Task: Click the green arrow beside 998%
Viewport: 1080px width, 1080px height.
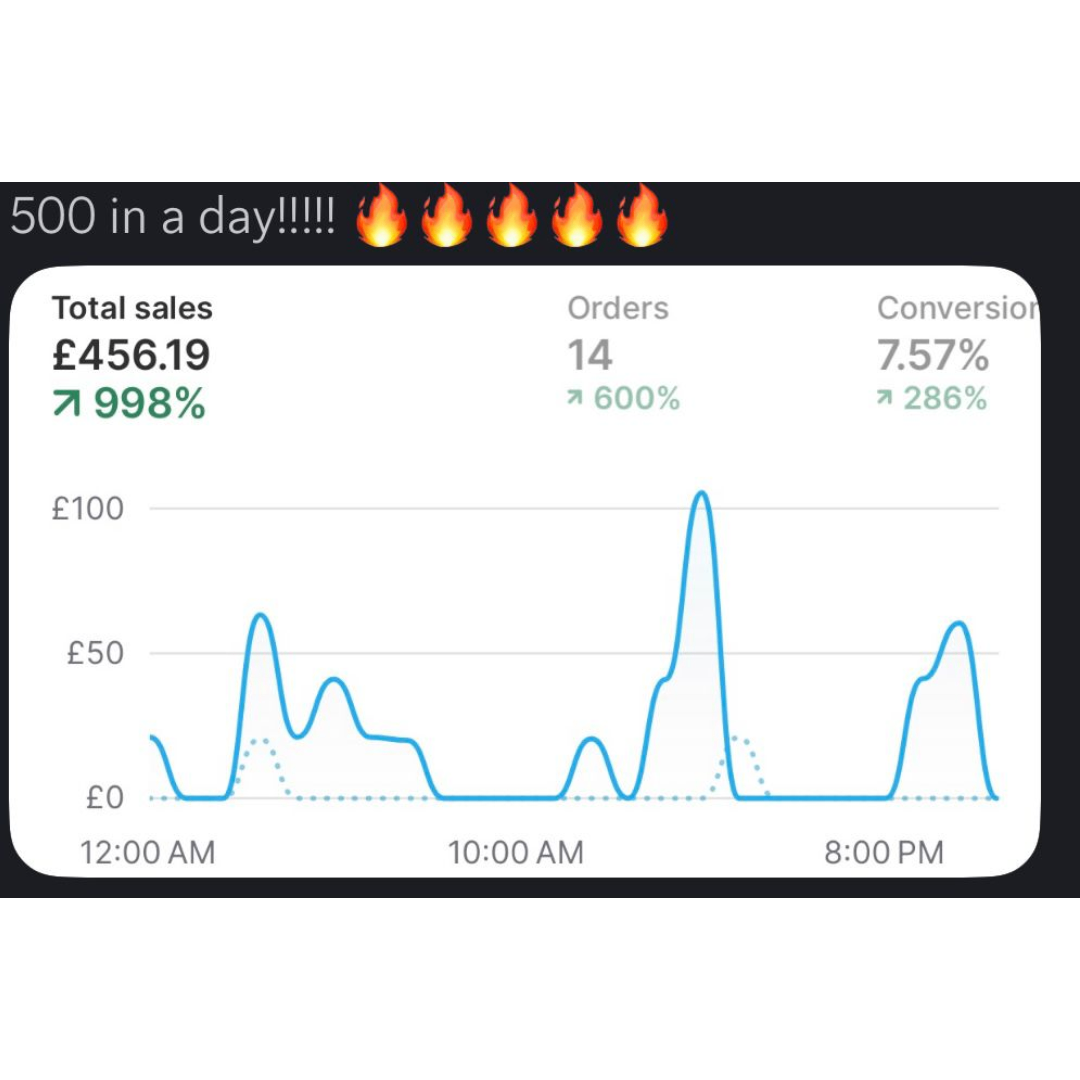Action: pos(69,403)
